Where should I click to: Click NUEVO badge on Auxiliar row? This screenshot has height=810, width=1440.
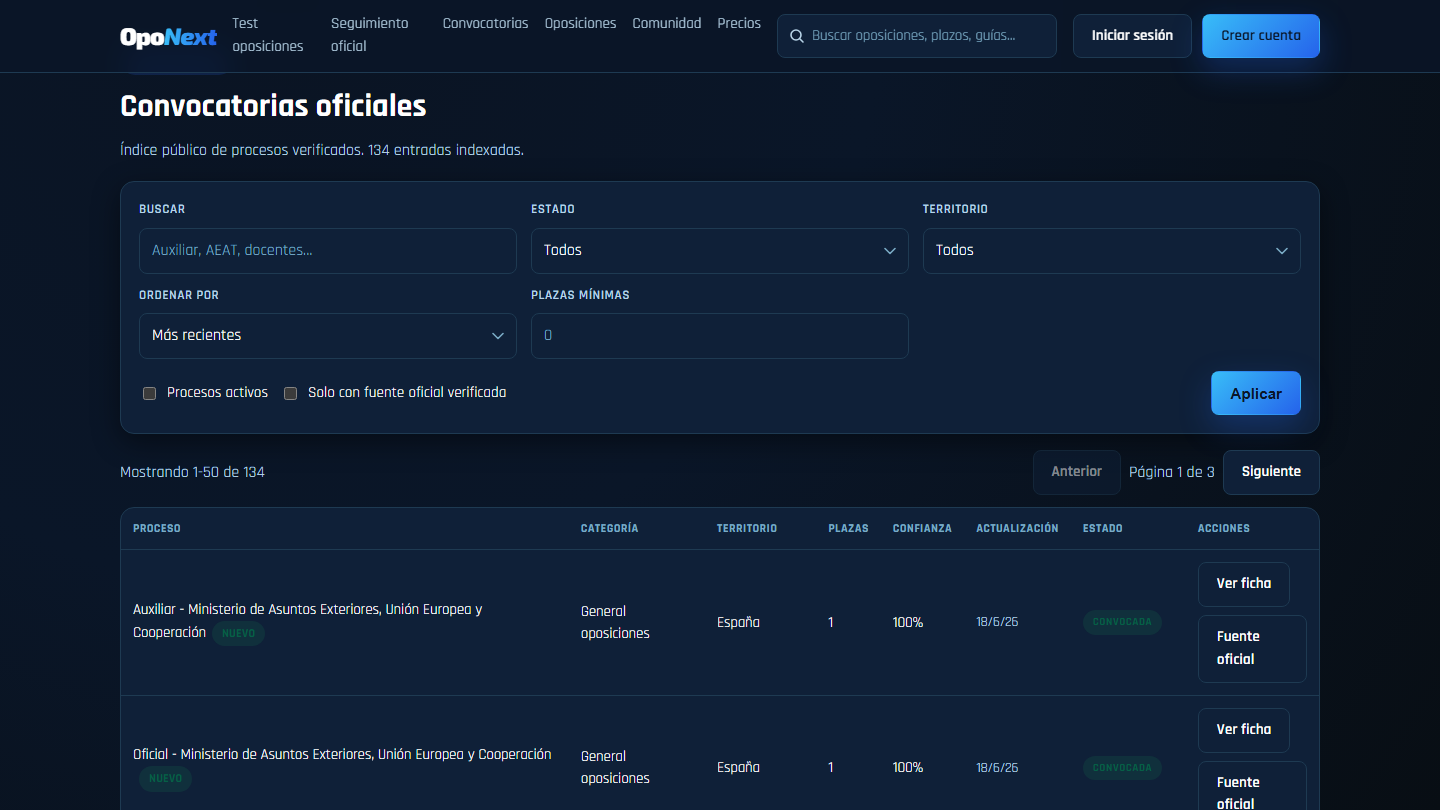click(238, 634)
